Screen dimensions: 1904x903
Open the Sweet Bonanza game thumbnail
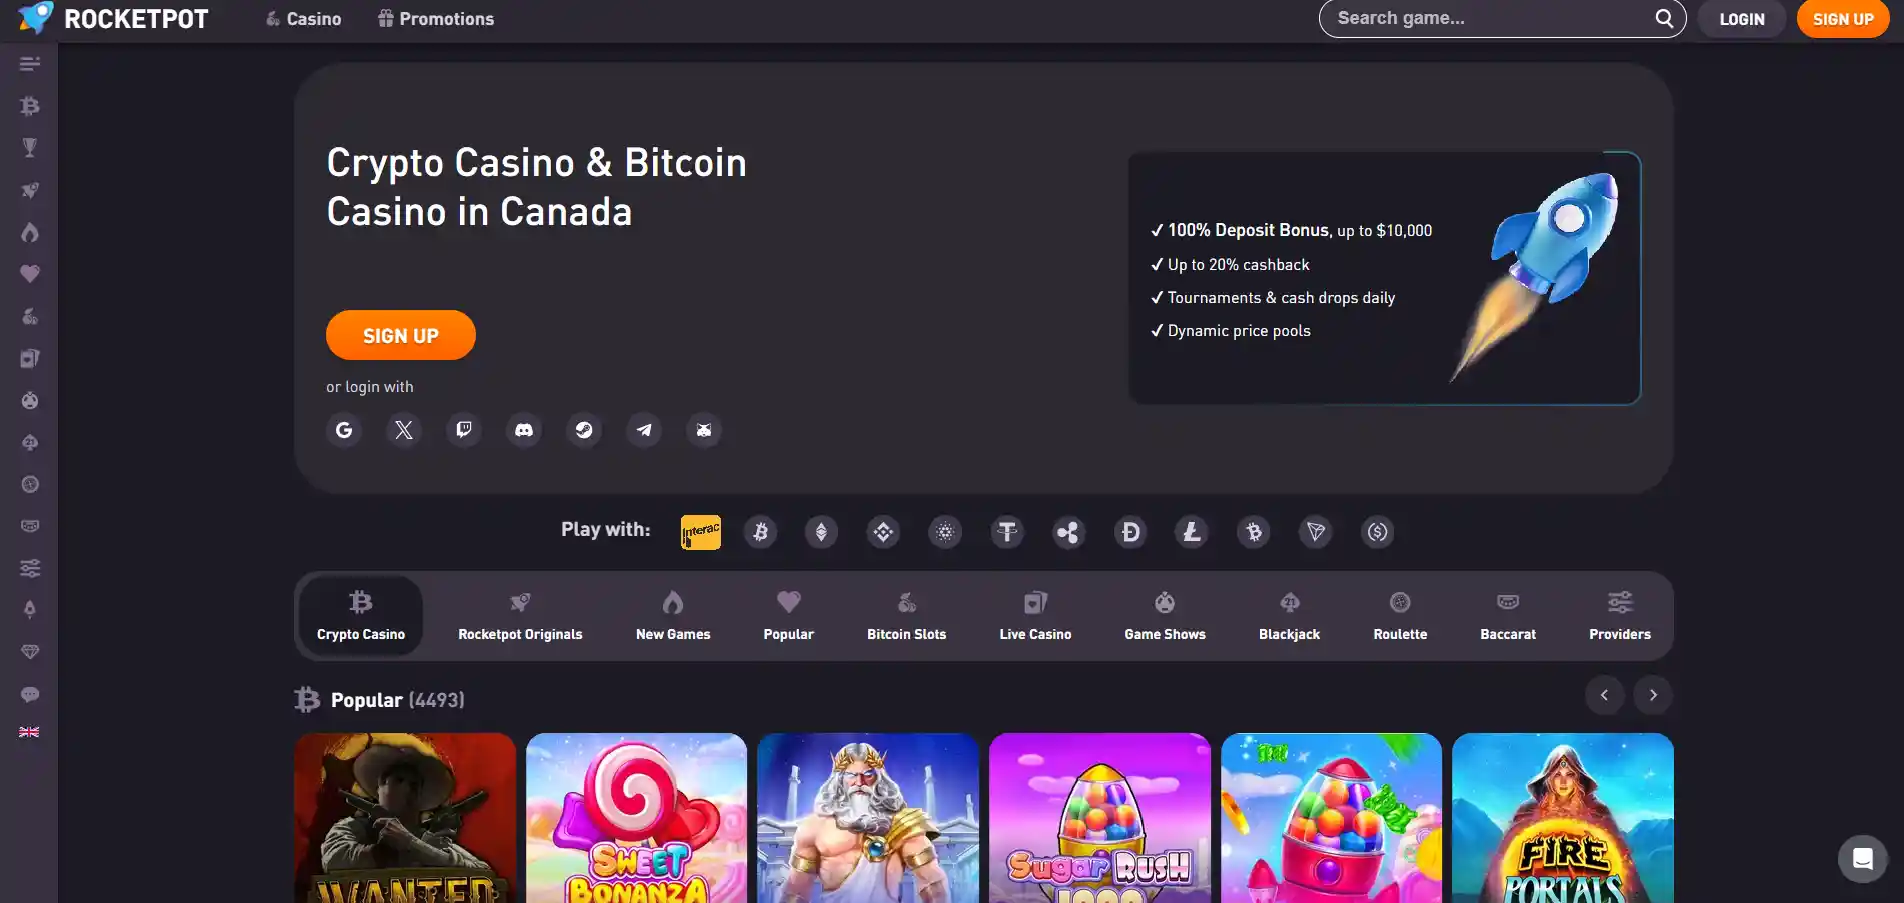click(x=637, y=818)
